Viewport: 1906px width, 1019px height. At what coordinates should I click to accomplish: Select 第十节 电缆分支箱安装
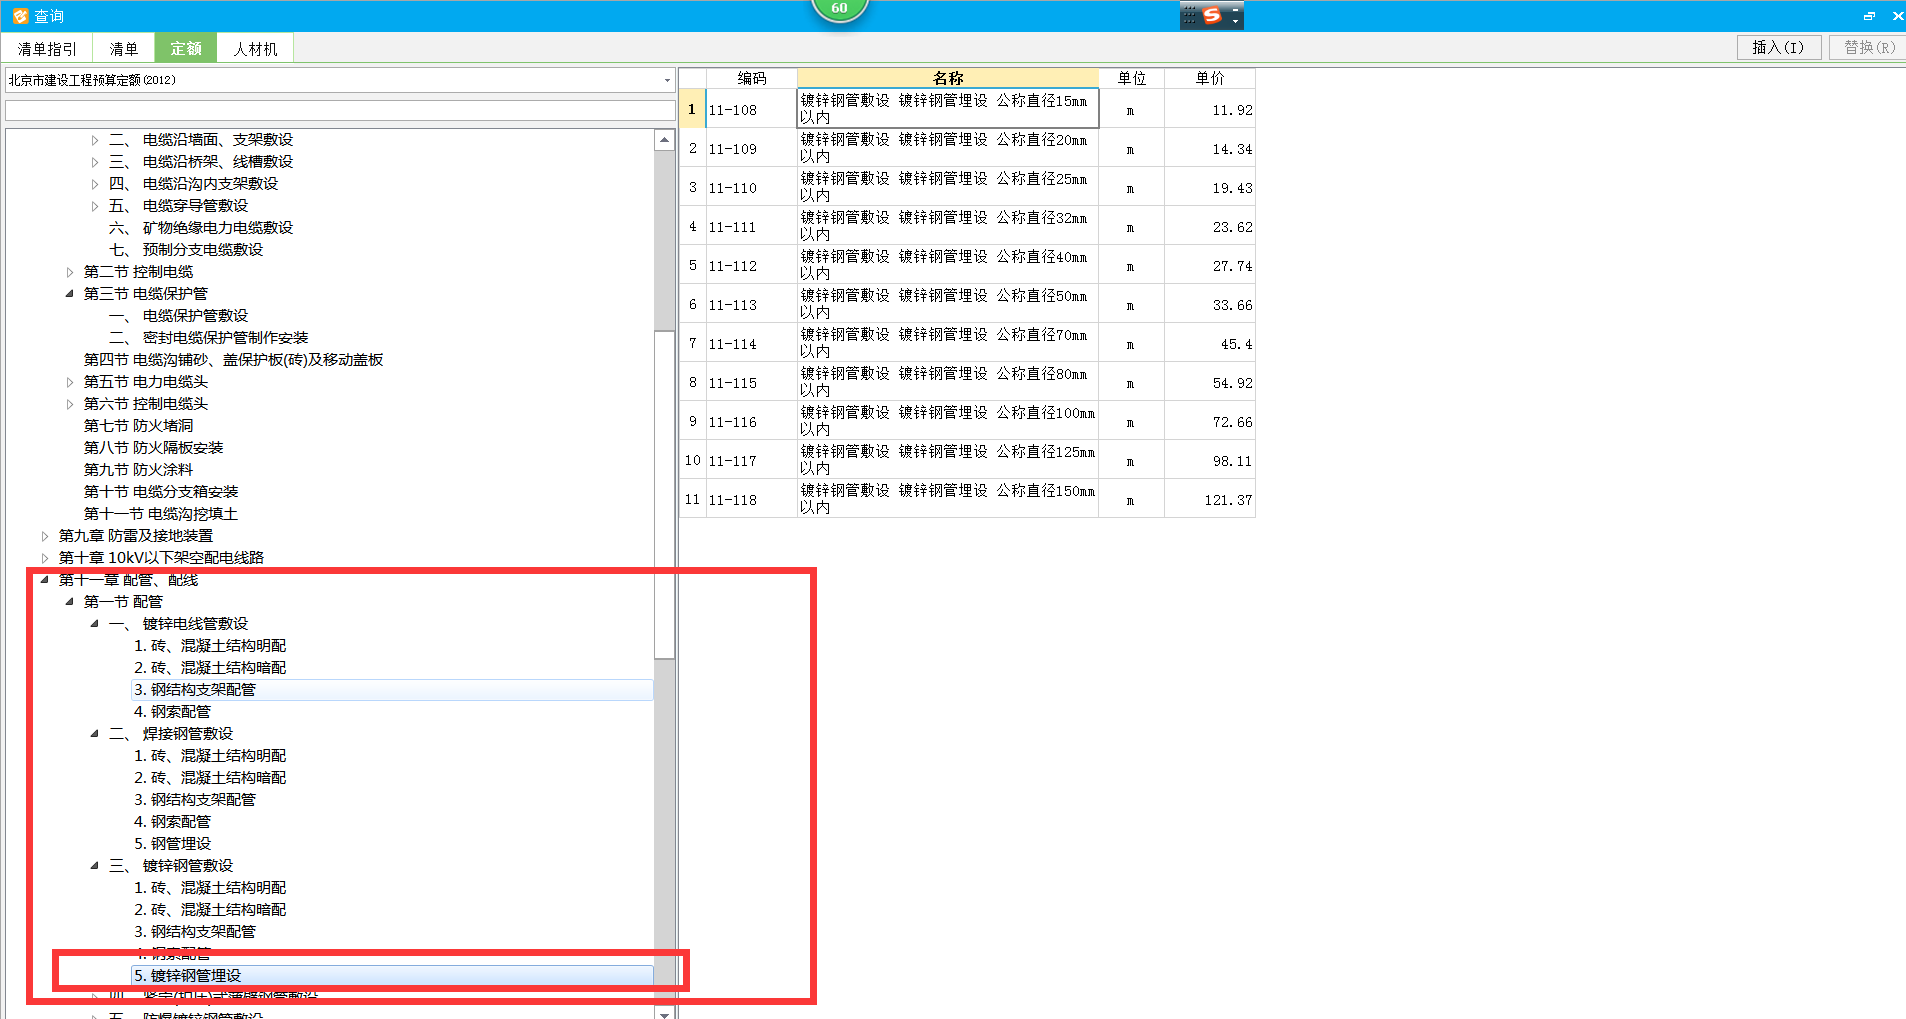point(161,492)
